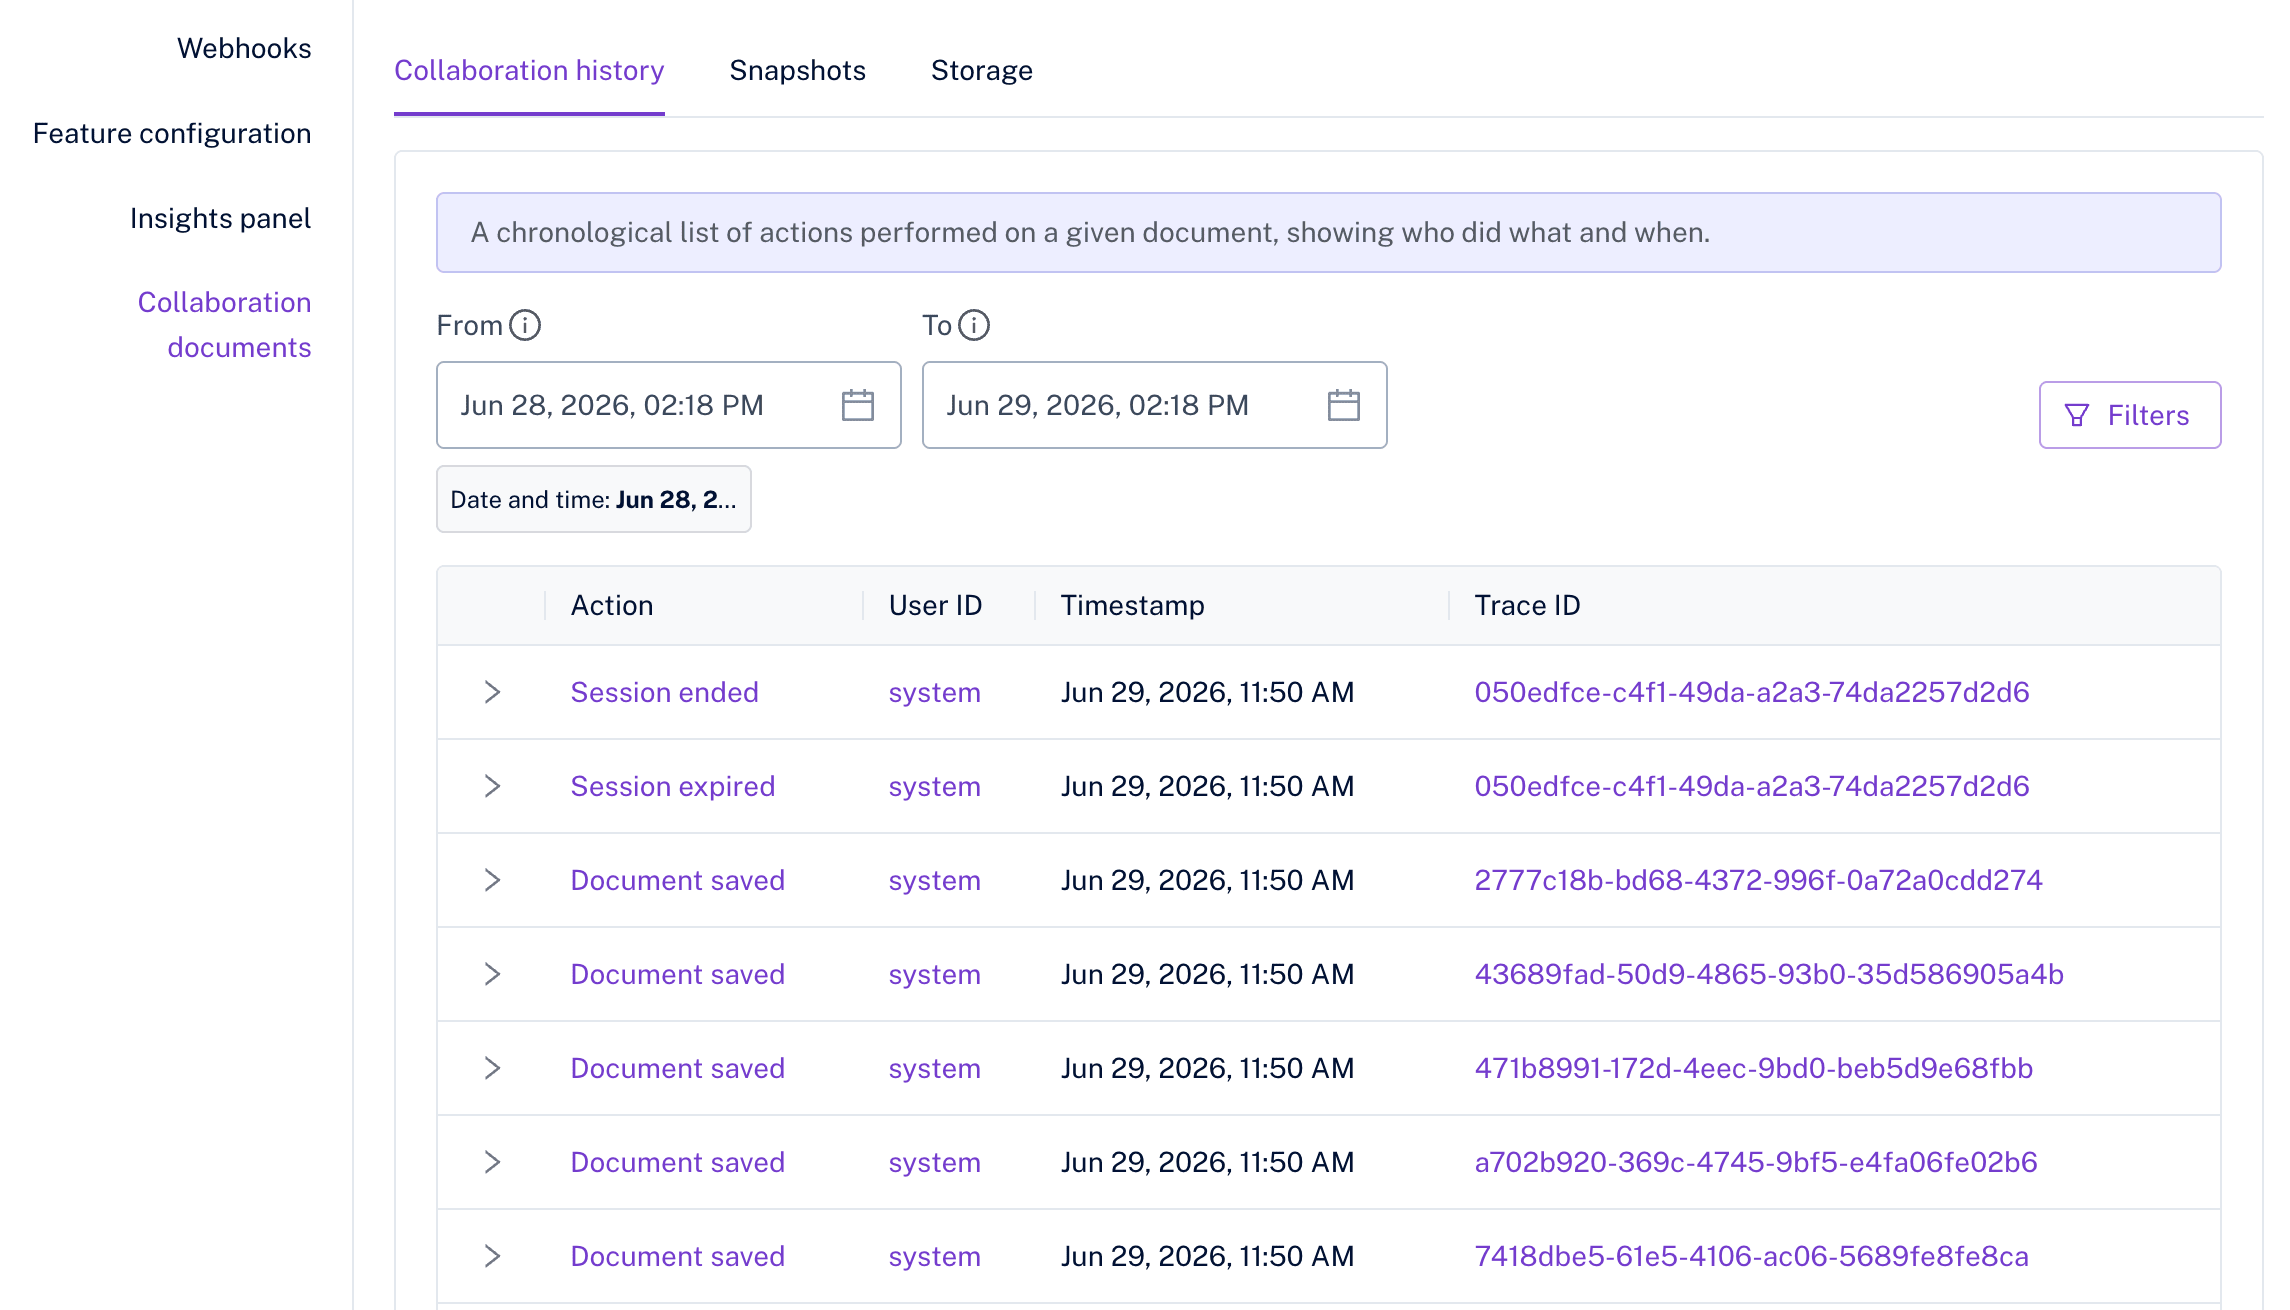Open the Filters button
Screen dimensions: 2290x1310
point(2130,415)
